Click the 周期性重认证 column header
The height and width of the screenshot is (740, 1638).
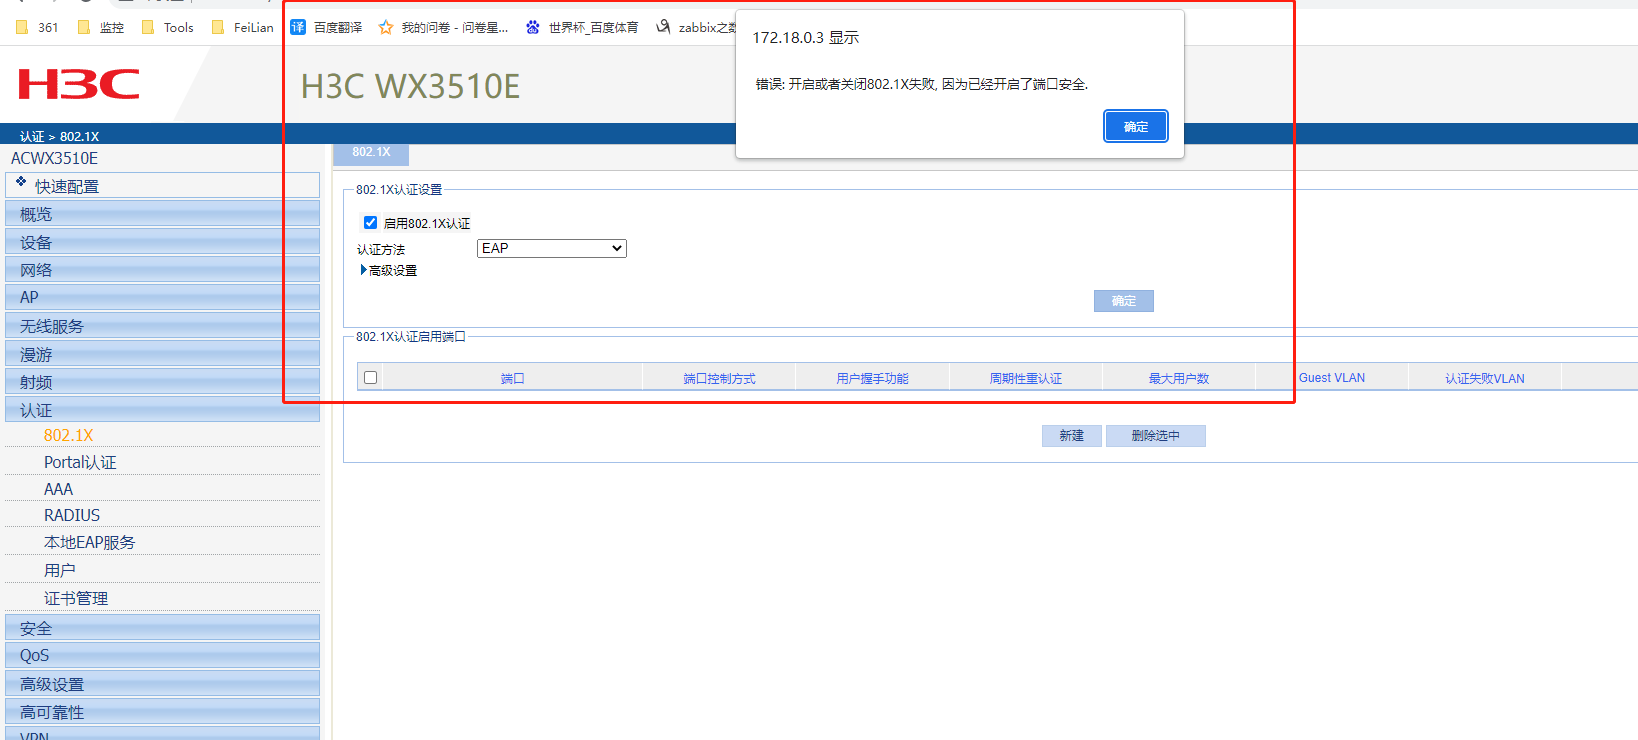pos(1025,378)
